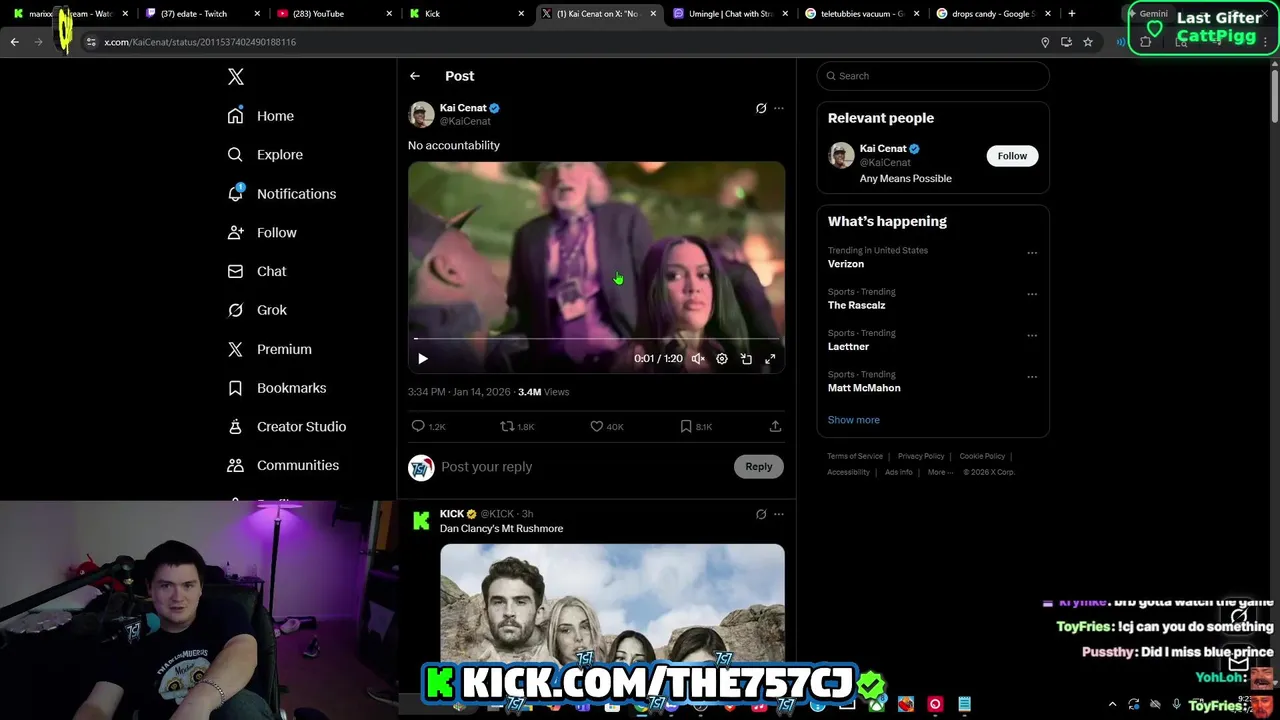Screen dimensions: 1280x720
Task: Share the post via share icon
Action: (x=775, y=426)
